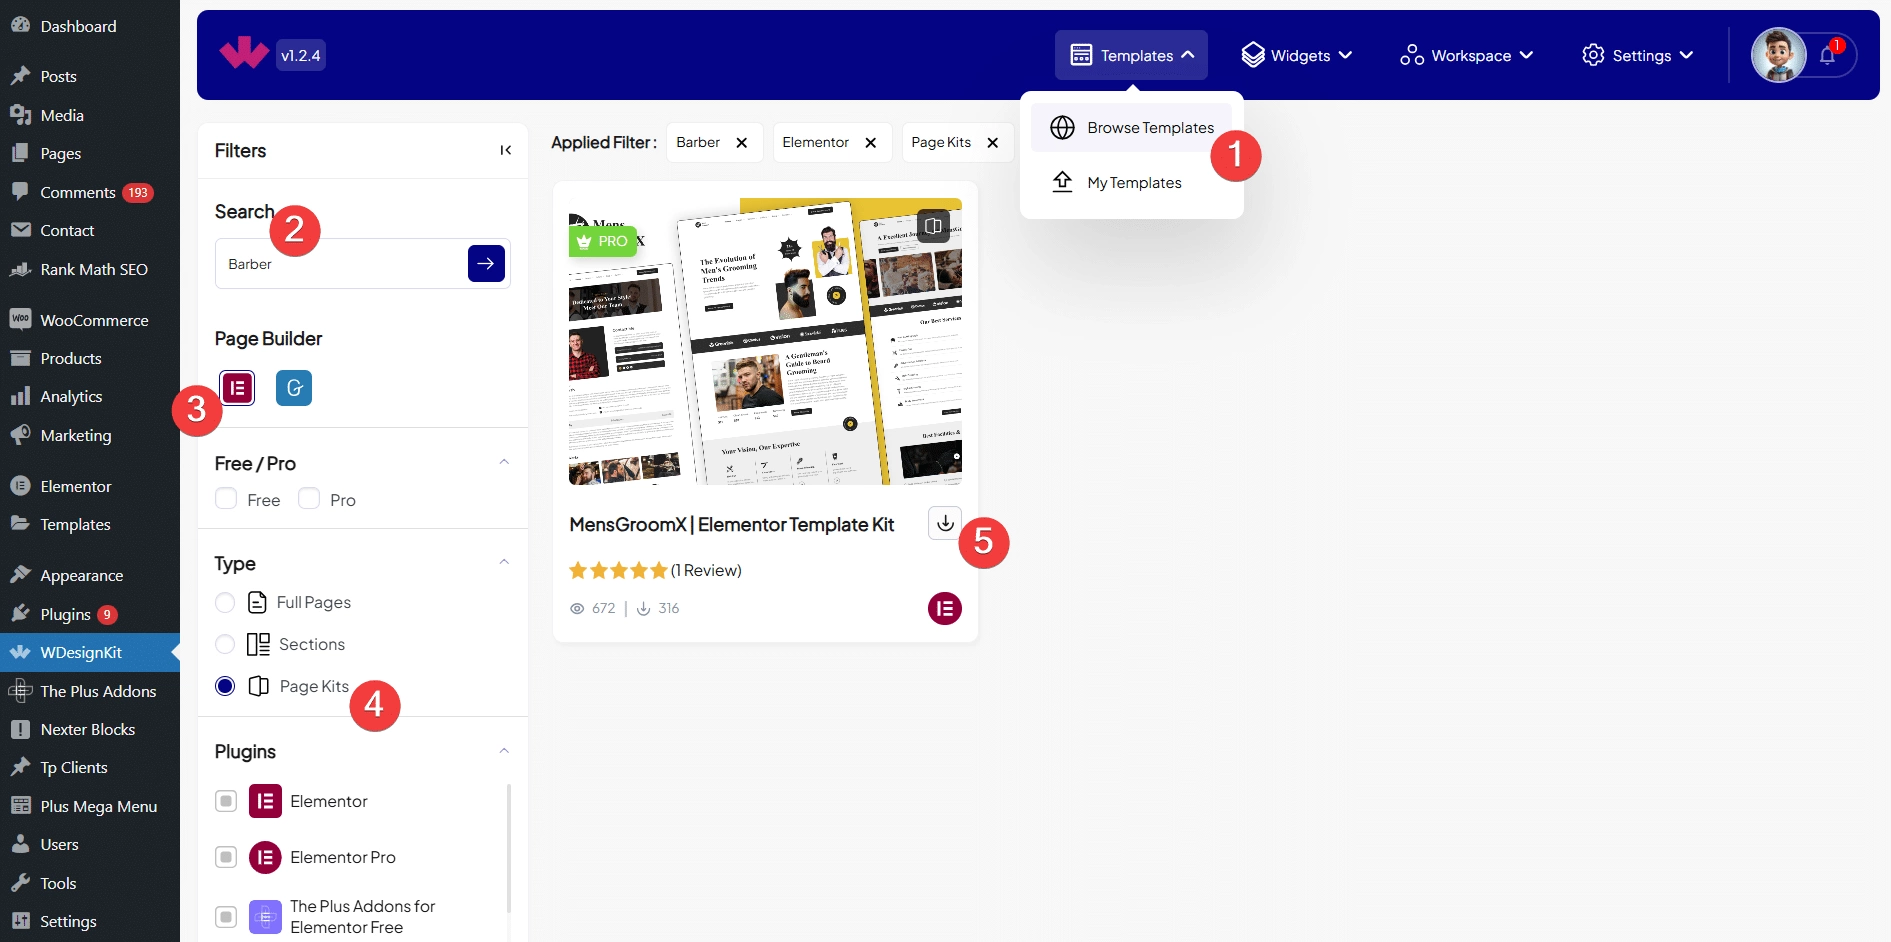The height and width of the screenshot is (942, 1891).
Task: Remove the Barber applied filter
Action: pyautogui.click(x=742, y=143)
